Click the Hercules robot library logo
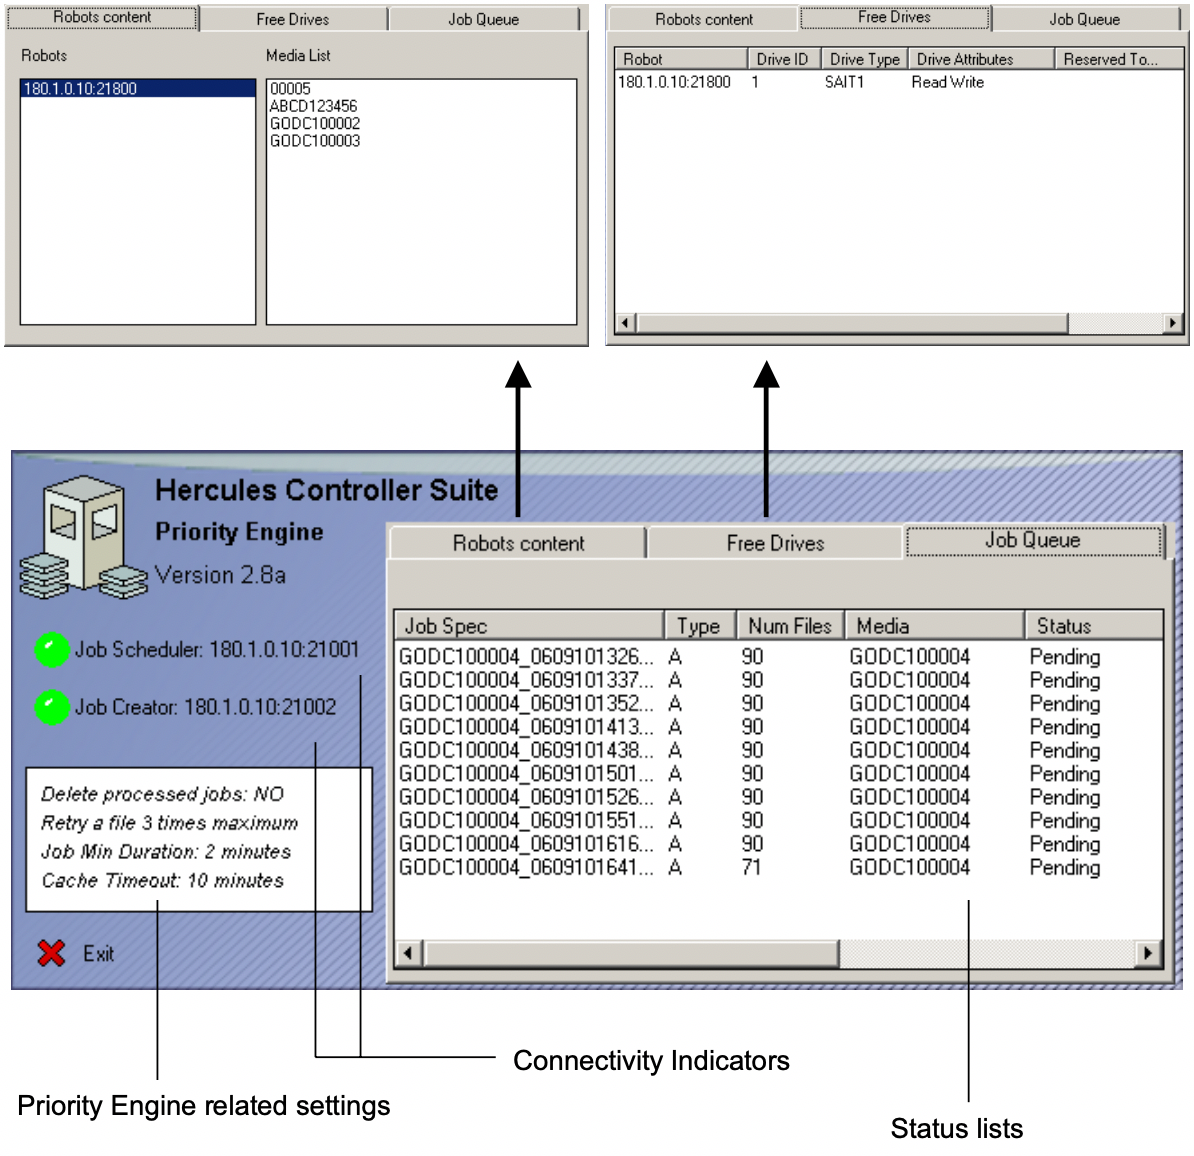This screenshot has height=1156, width=1194. [x=82, y=537]
